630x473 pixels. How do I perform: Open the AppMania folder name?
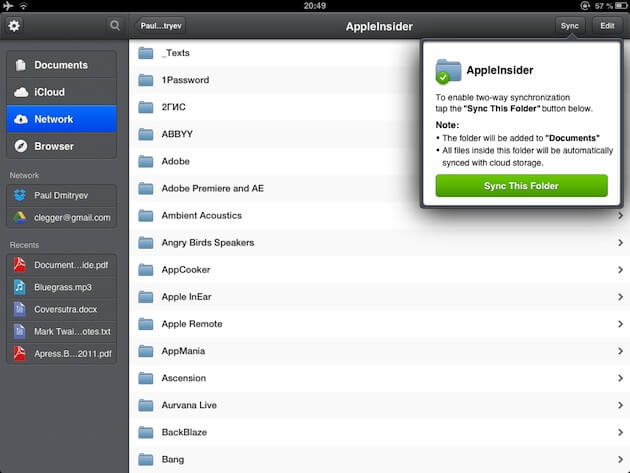[x=183, y=351]
